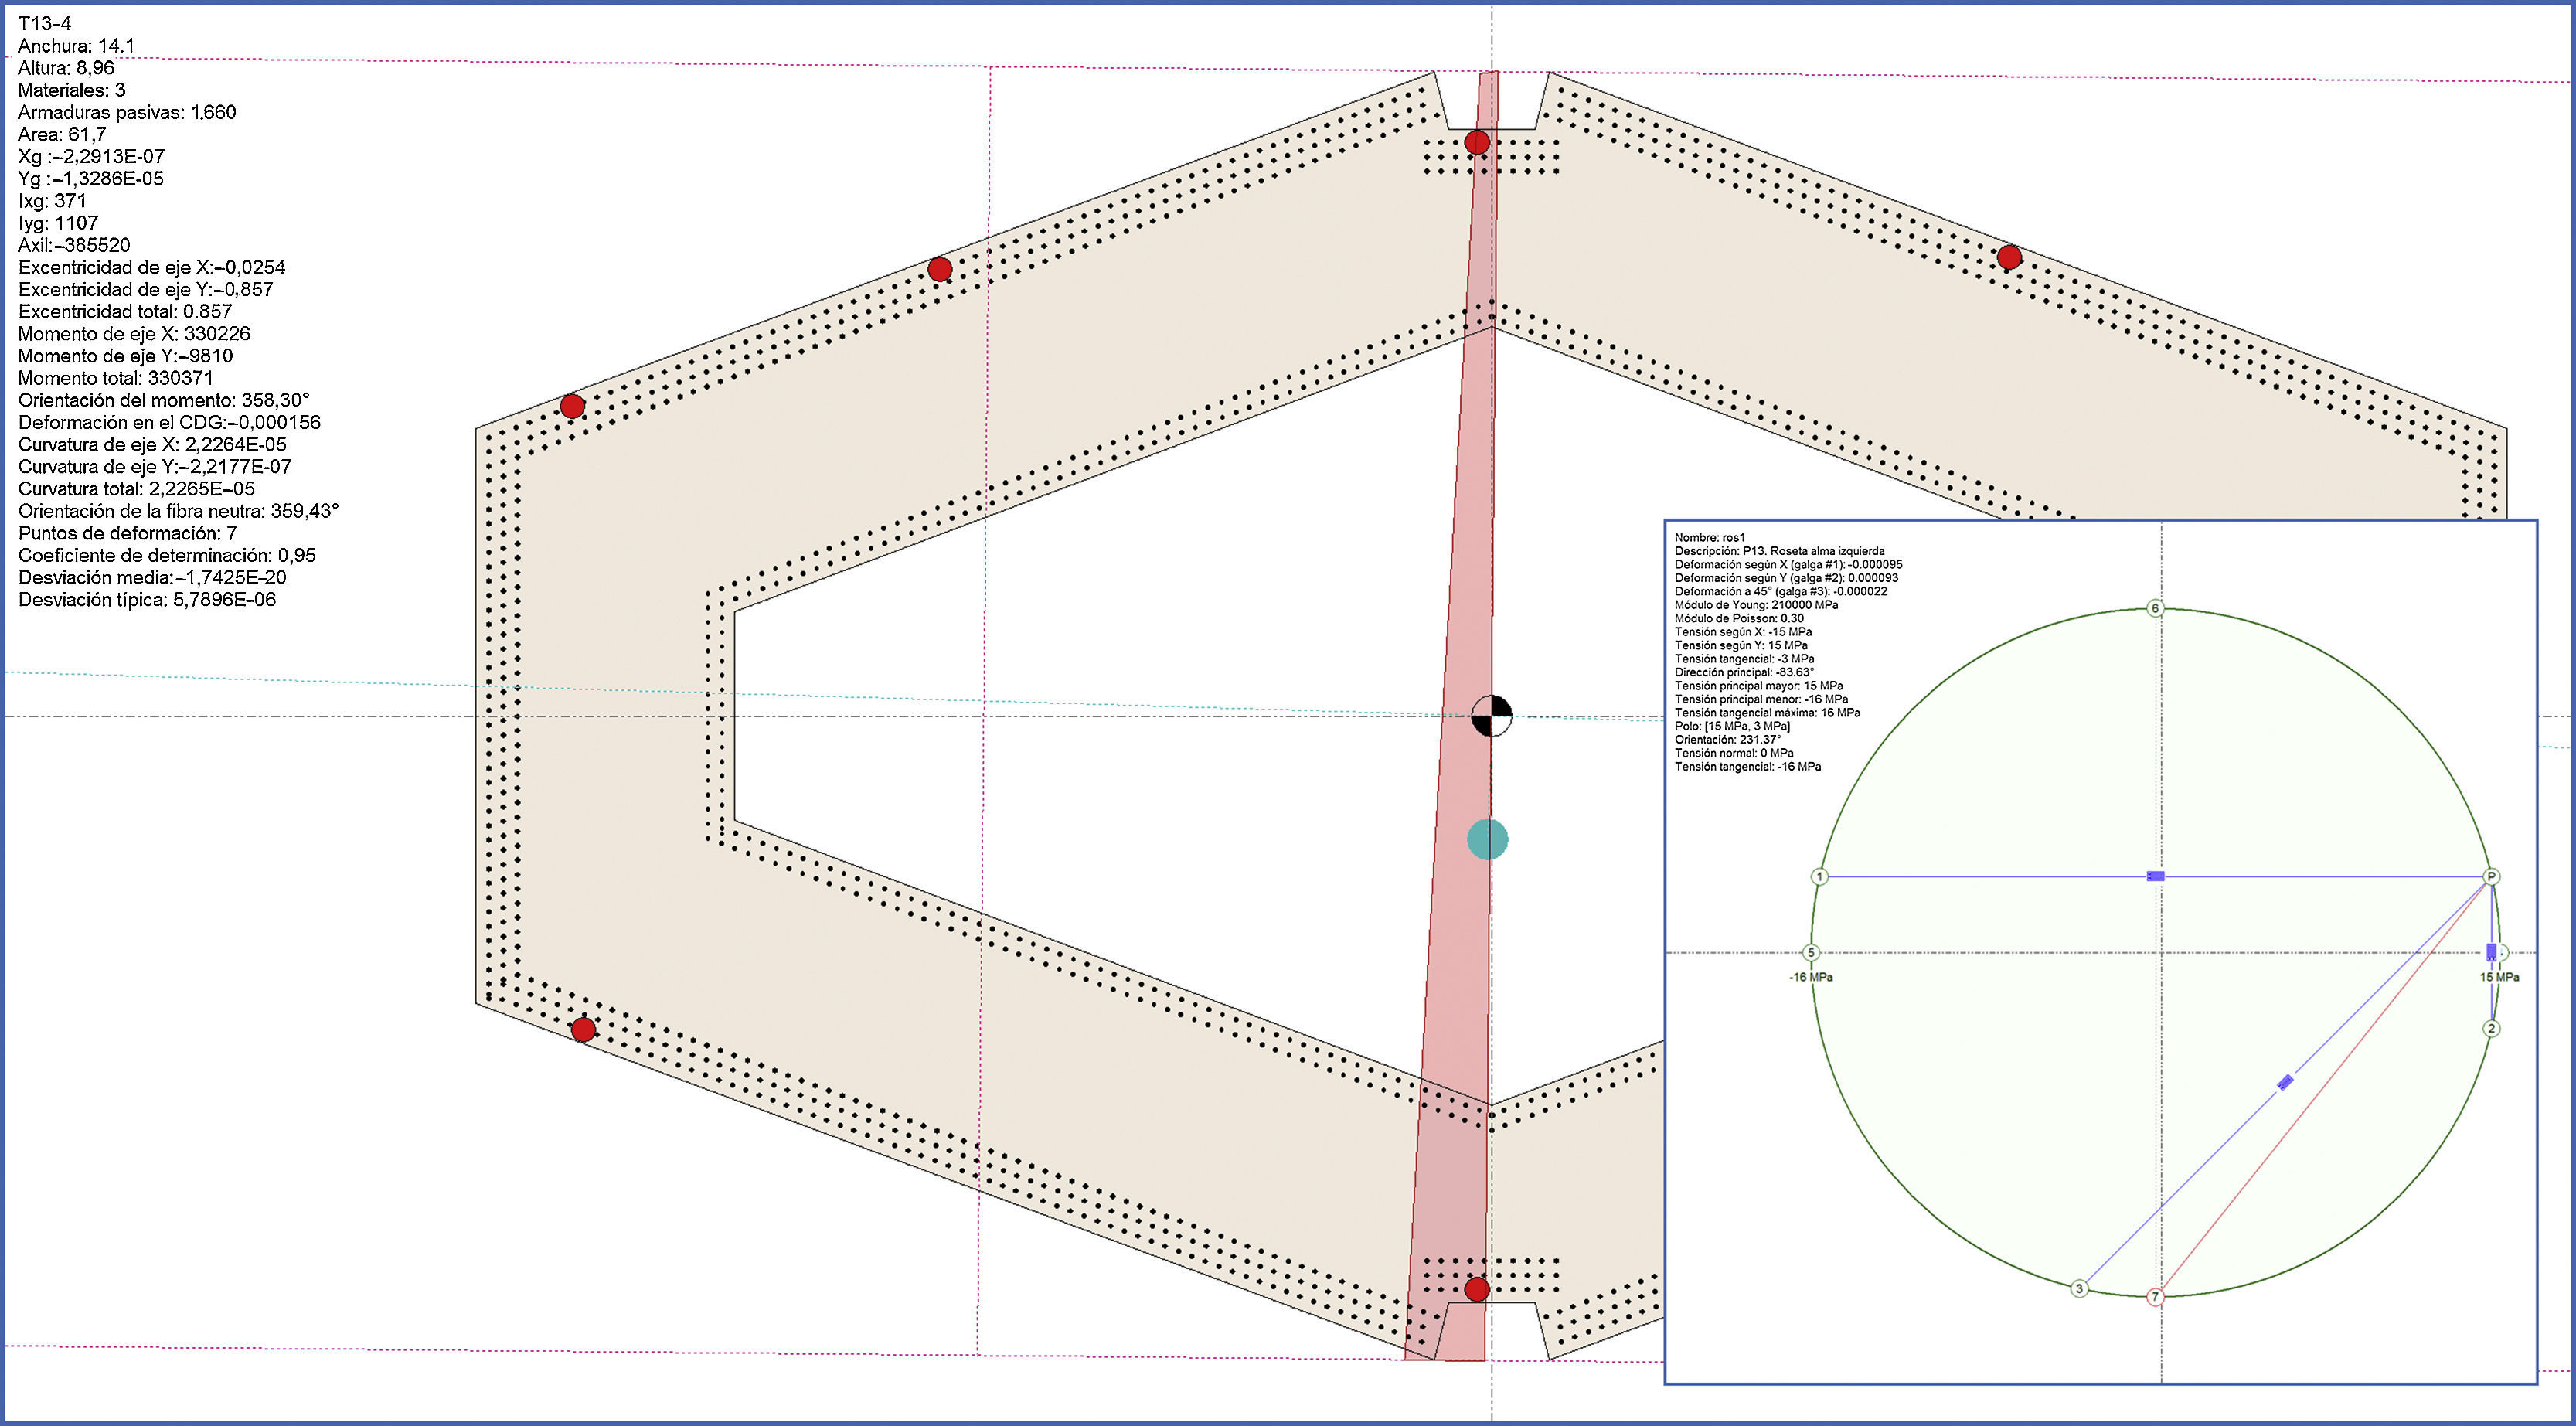Select the 'Nombre: ros1' label in the rosette panel
The height and width of the screenshot is (1426, 2576).
(x=1709, y=538)
